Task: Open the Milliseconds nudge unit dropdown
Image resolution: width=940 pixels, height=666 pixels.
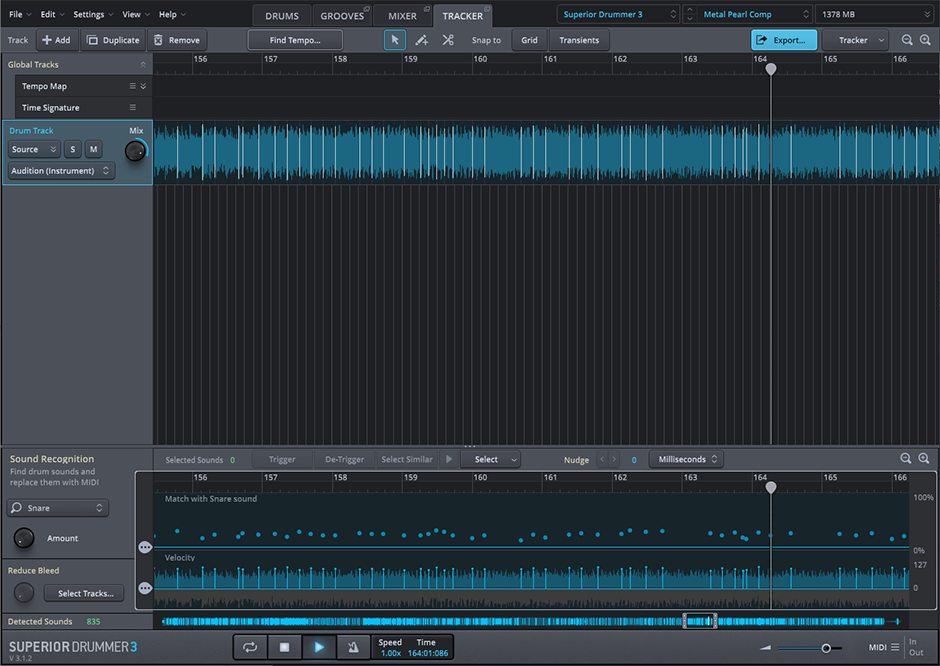Action: pos(686,460)
